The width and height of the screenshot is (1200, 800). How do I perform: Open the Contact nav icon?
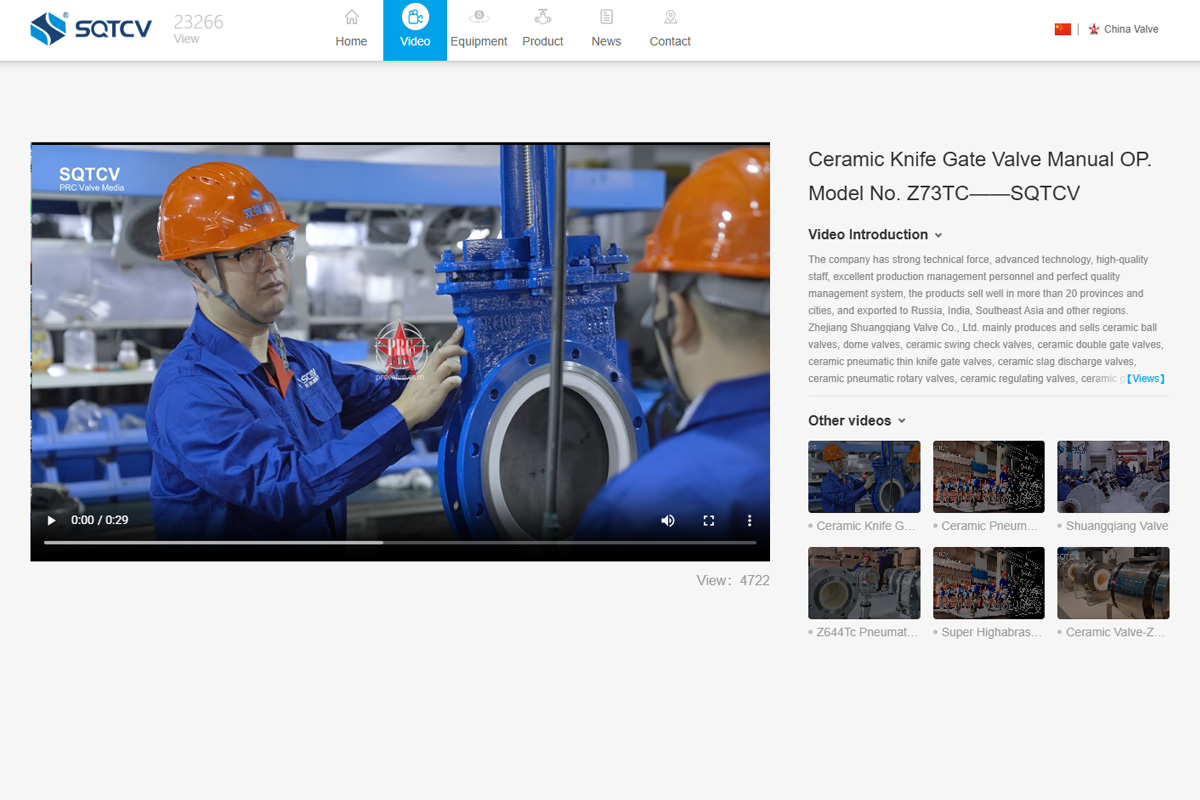point(670,17)
